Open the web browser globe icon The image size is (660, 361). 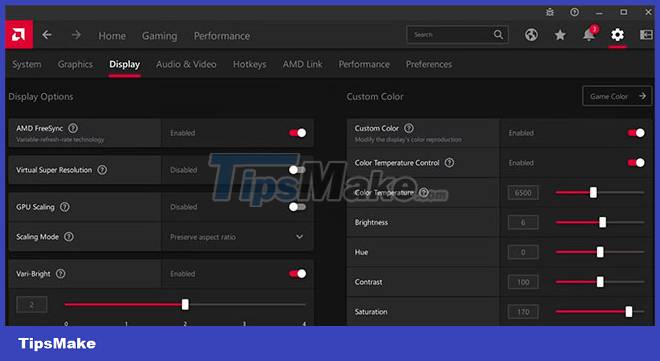pos(531,35)
